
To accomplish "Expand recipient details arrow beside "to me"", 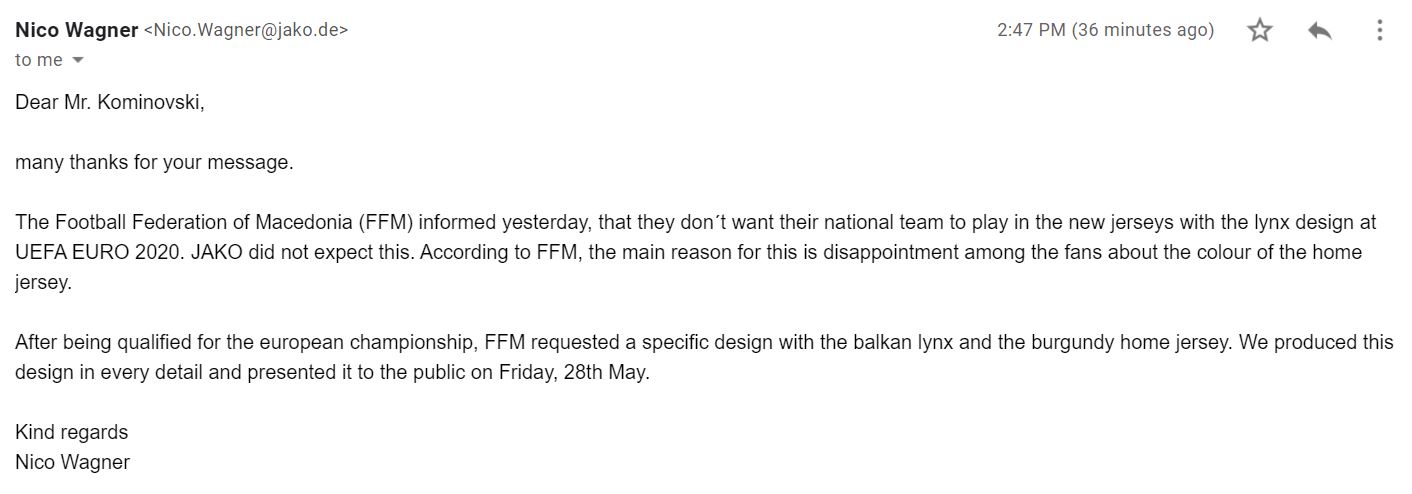I will coord(78,61).
